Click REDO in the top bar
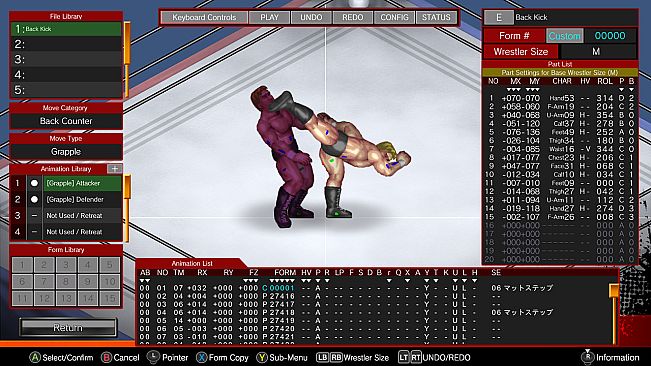The width and height of the screenshot is (651, 366). (352, 17)
